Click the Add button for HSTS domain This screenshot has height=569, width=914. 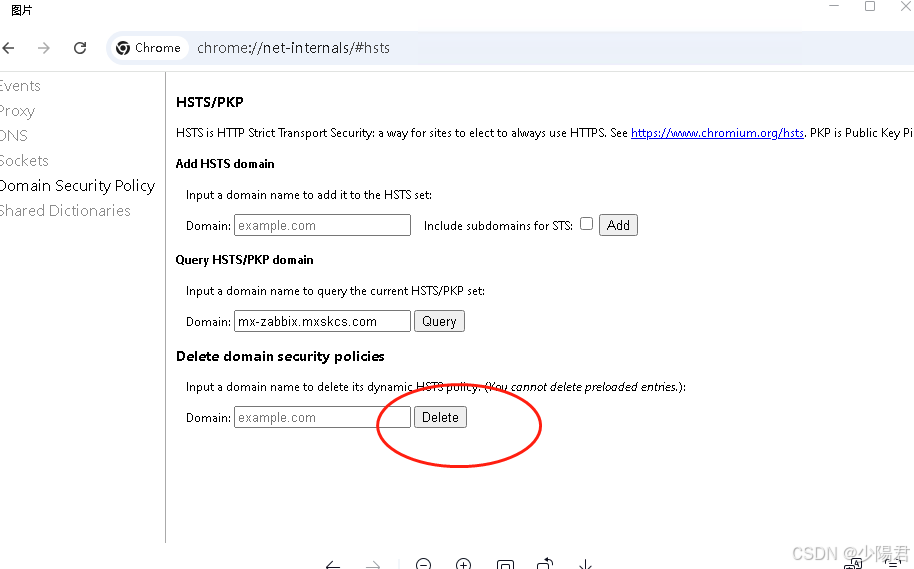click(618, 225)
